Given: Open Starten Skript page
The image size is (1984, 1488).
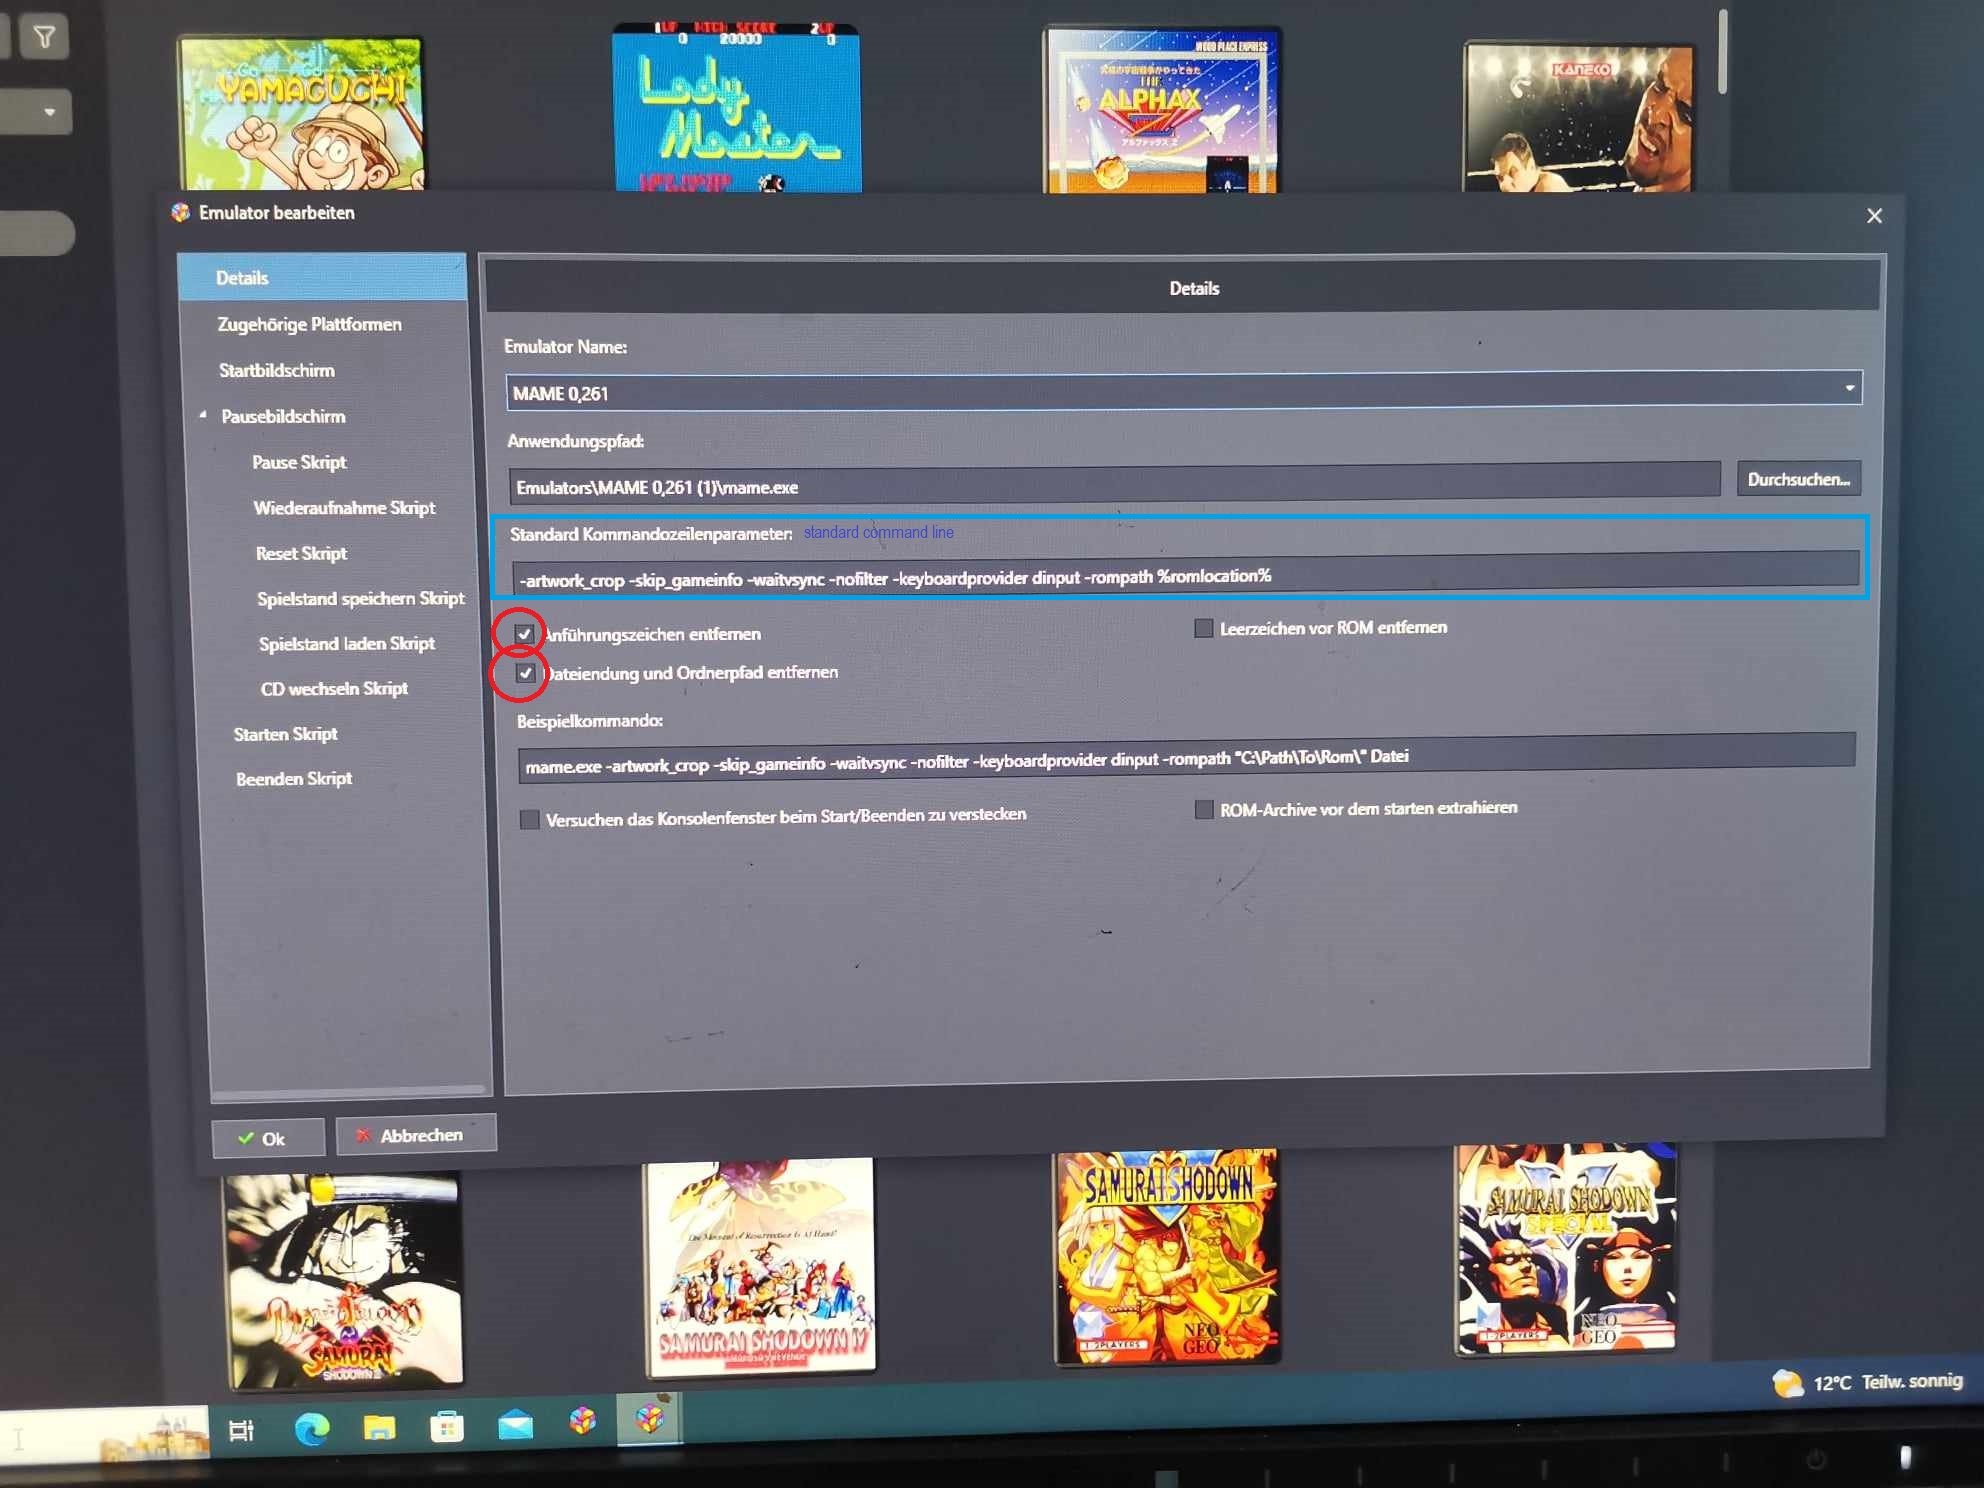Looking at the screenshot, I should click(285, 734).
